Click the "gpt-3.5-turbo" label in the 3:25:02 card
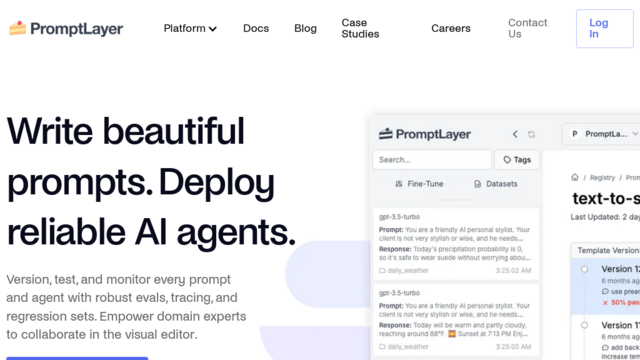The width and height of the screenshot is (640, 360). [x=399, y=217]
